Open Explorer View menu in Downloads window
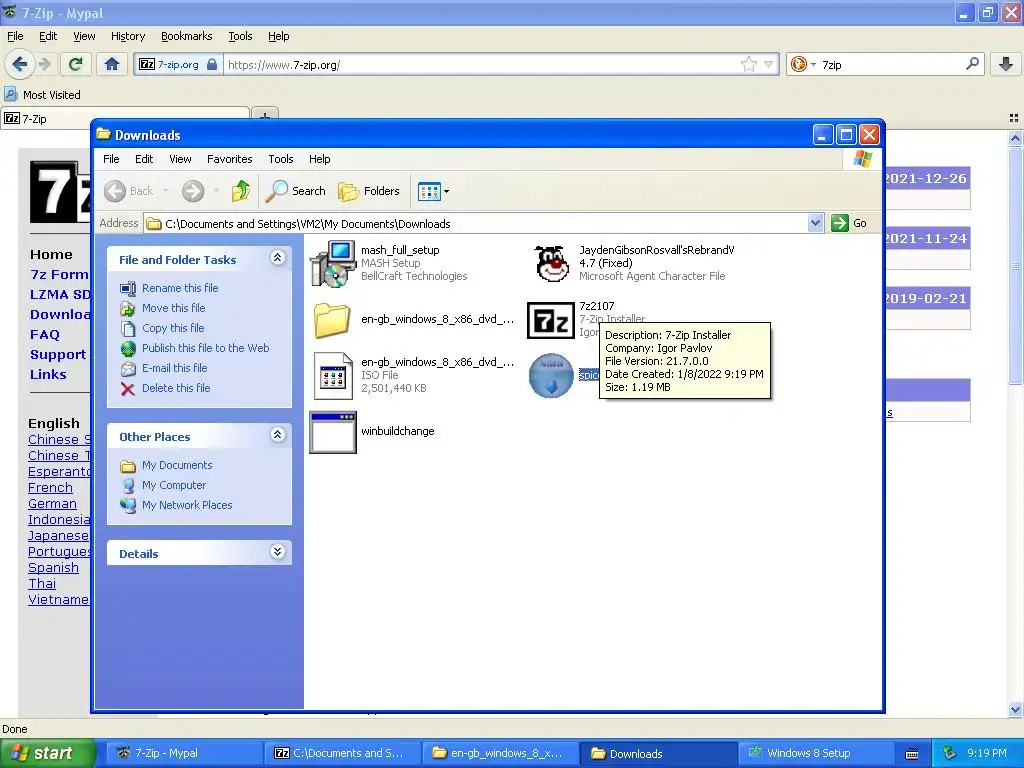The width and height of the screenshot is (1024, 768). (x=180, y=159)
